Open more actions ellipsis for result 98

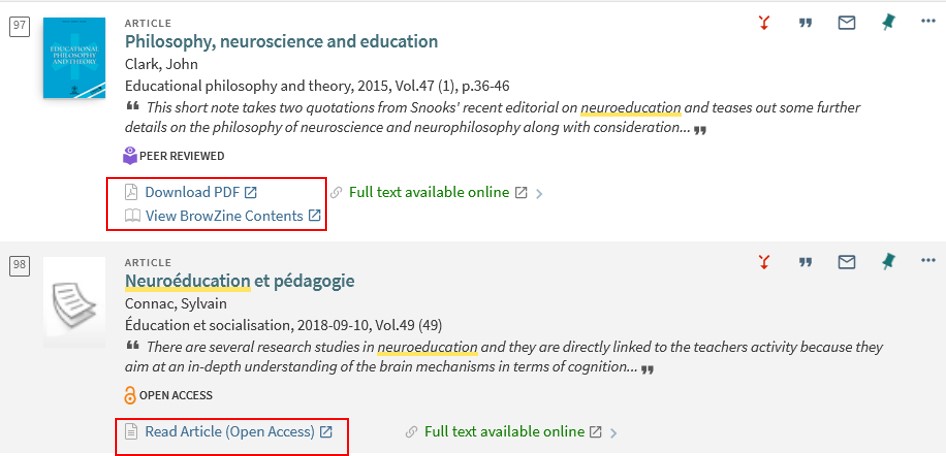click(928, 260)
